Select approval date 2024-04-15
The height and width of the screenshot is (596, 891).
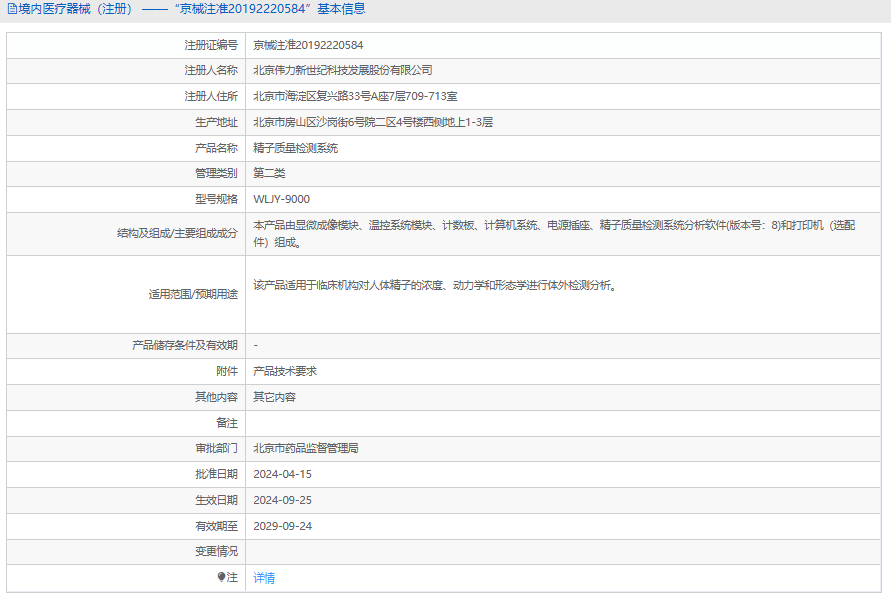coord(282,474)
